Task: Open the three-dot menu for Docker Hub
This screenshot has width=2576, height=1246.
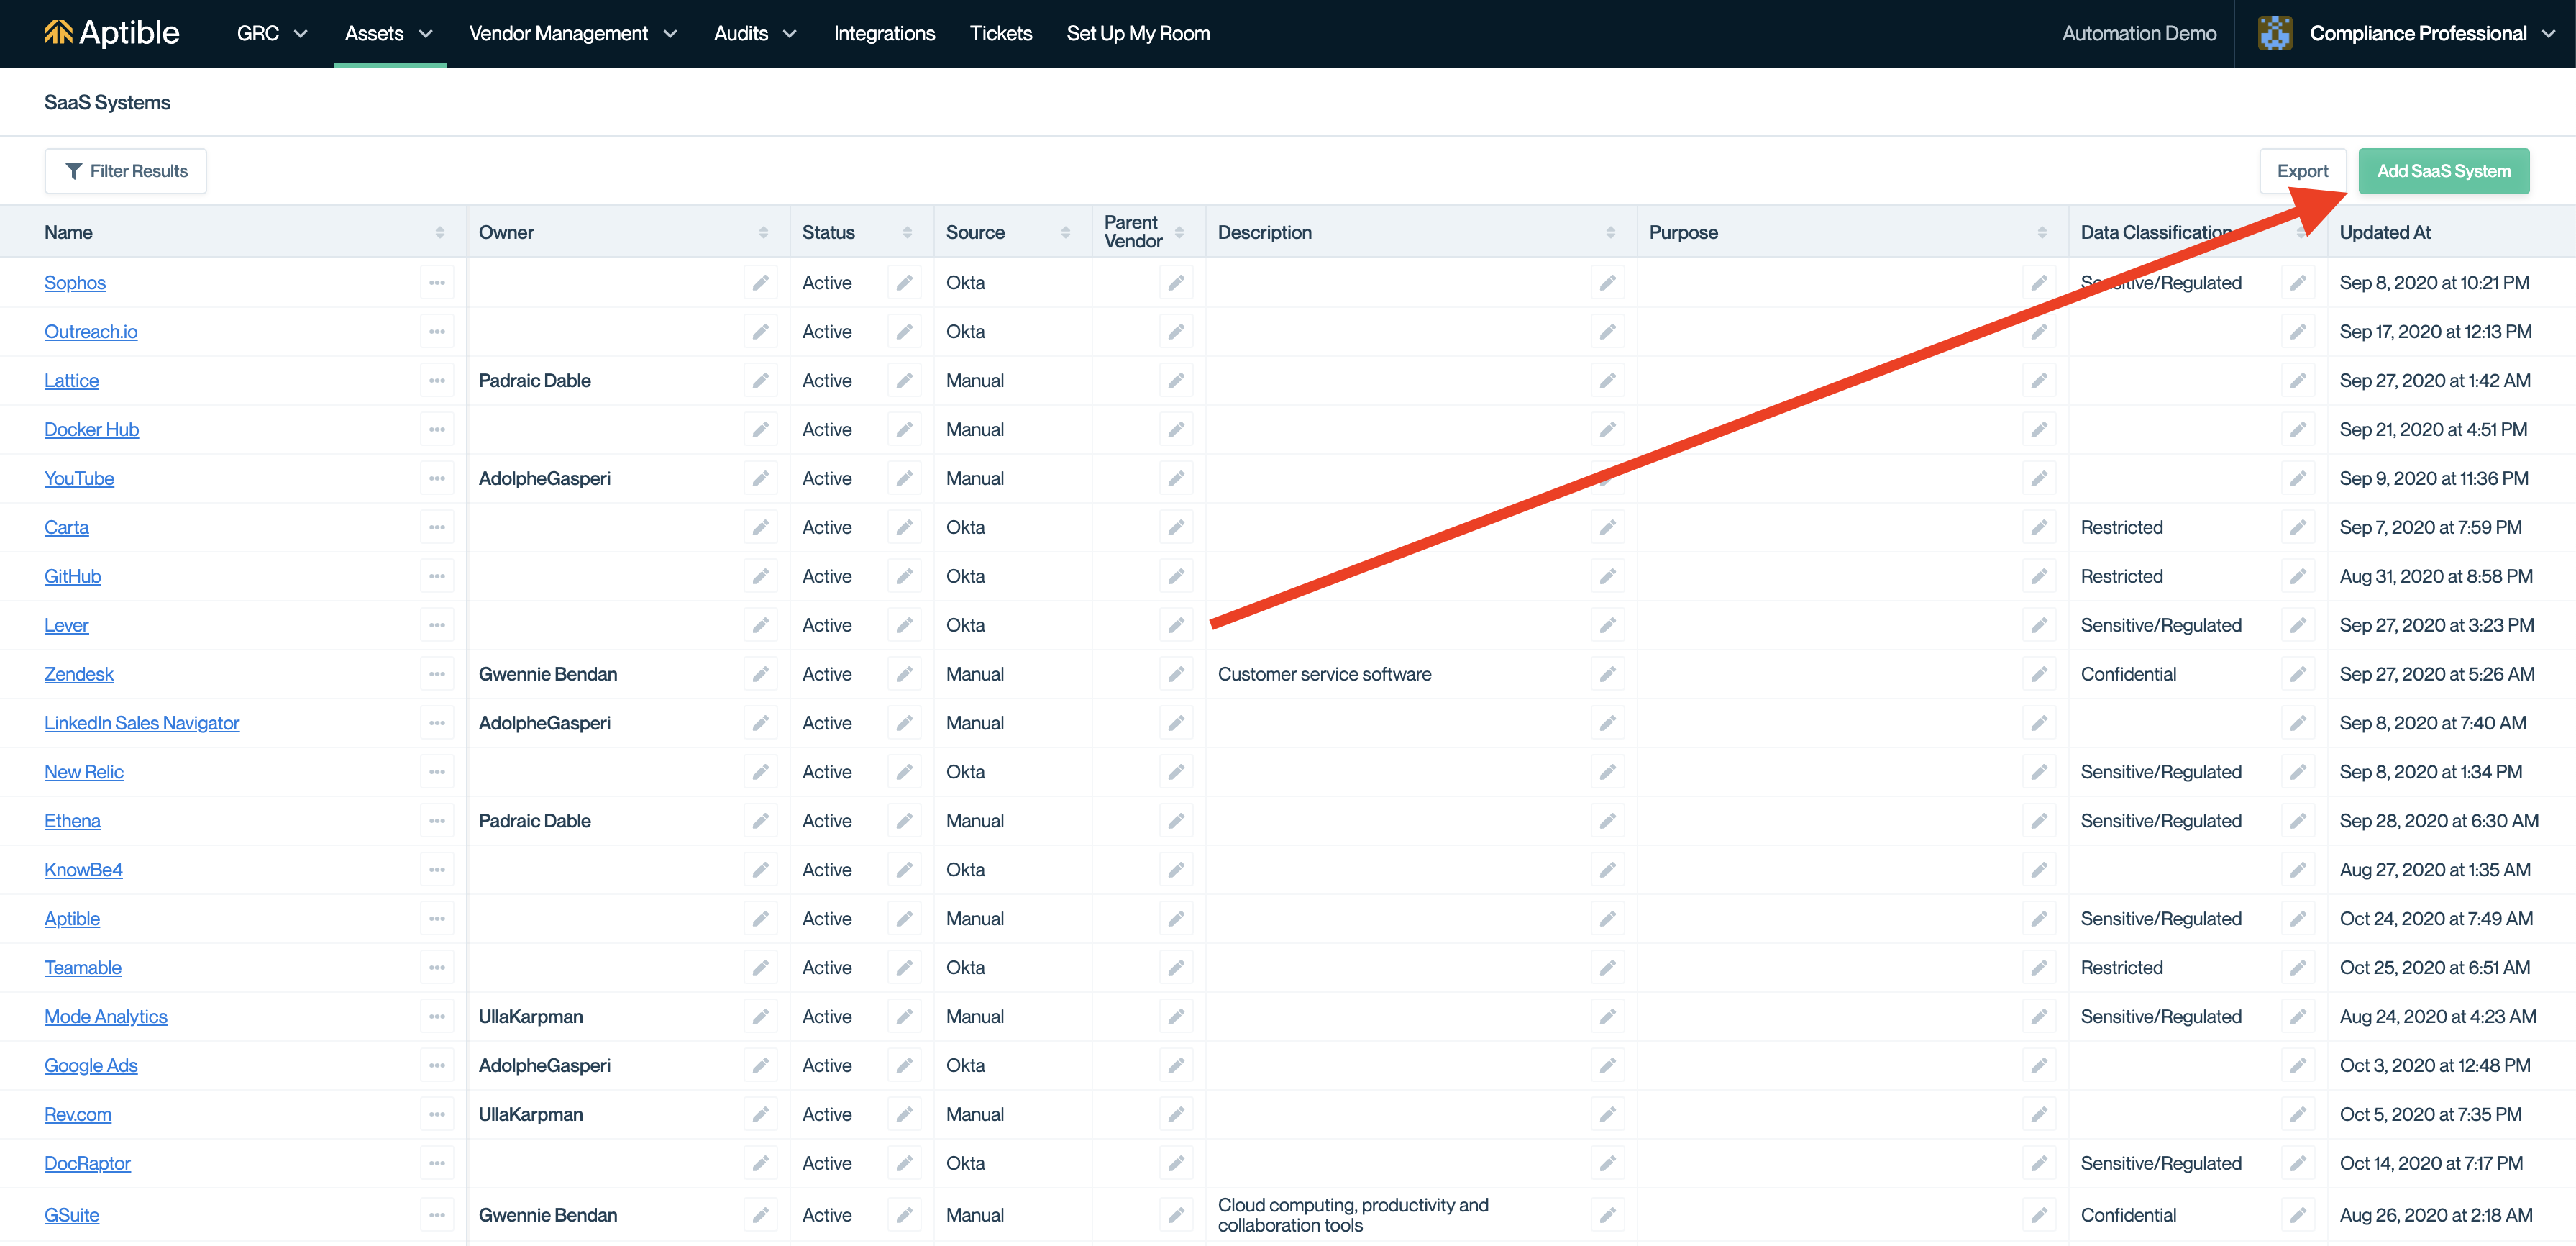Action: pos(437,430)
